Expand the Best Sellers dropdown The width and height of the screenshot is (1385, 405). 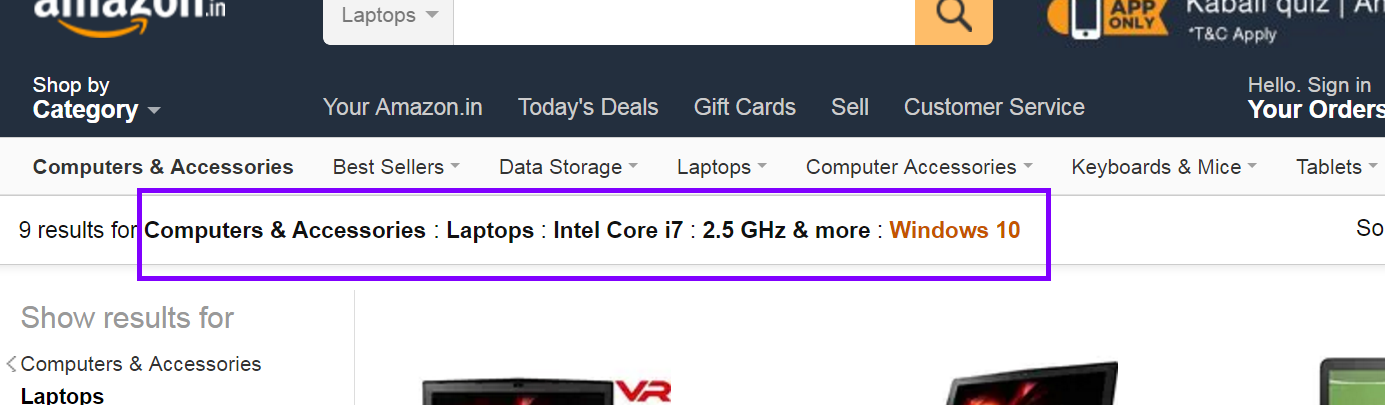click(x=396, y=167)
